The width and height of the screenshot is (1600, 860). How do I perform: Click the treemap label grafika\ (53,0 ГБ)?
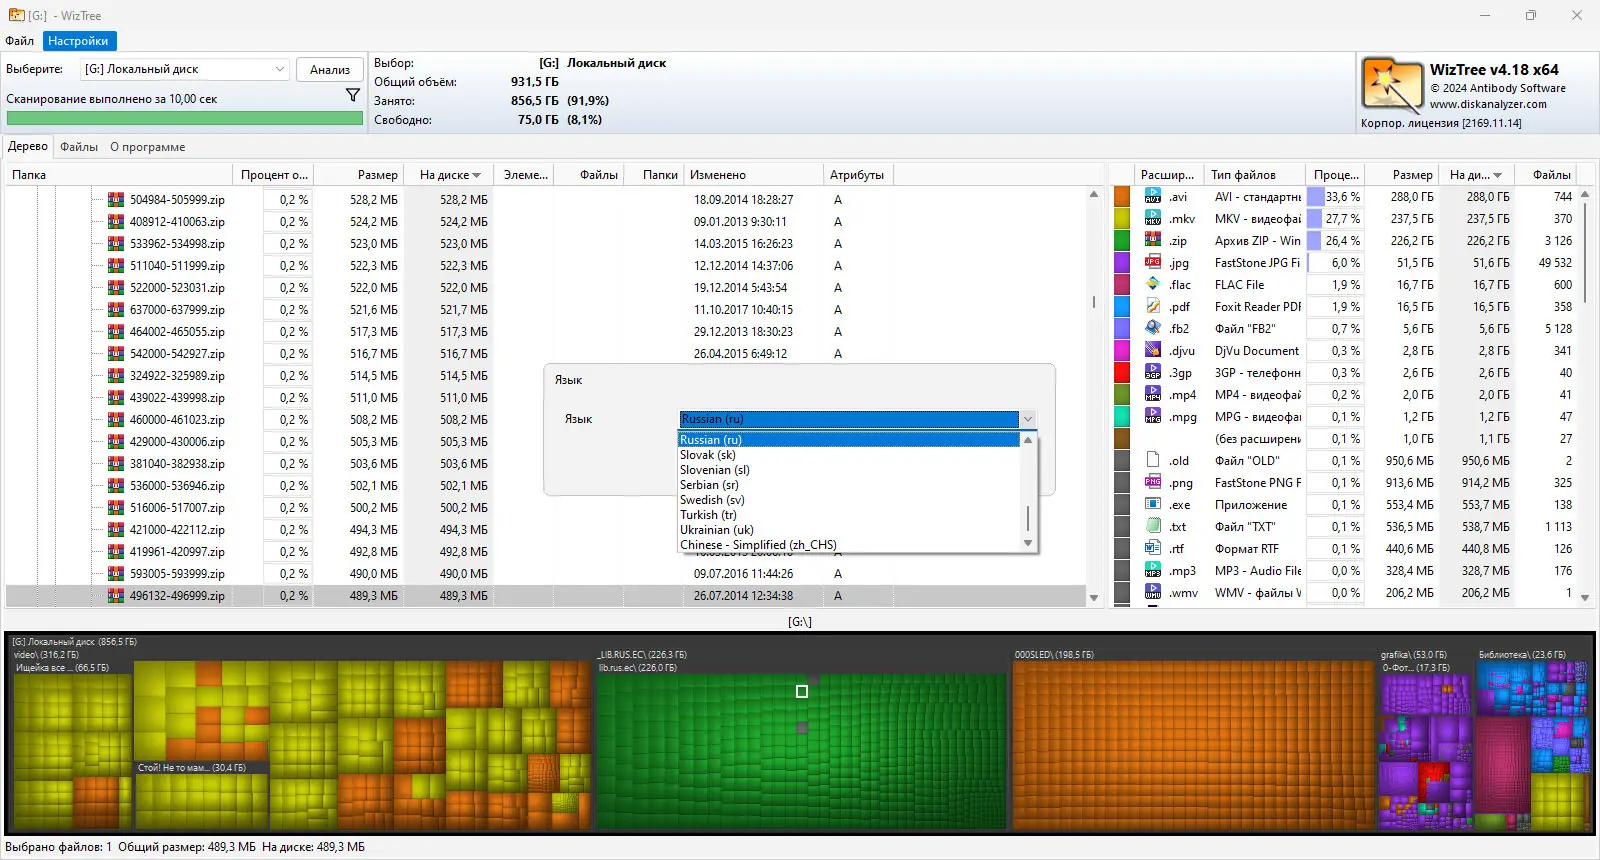[x=1414, y=655]
